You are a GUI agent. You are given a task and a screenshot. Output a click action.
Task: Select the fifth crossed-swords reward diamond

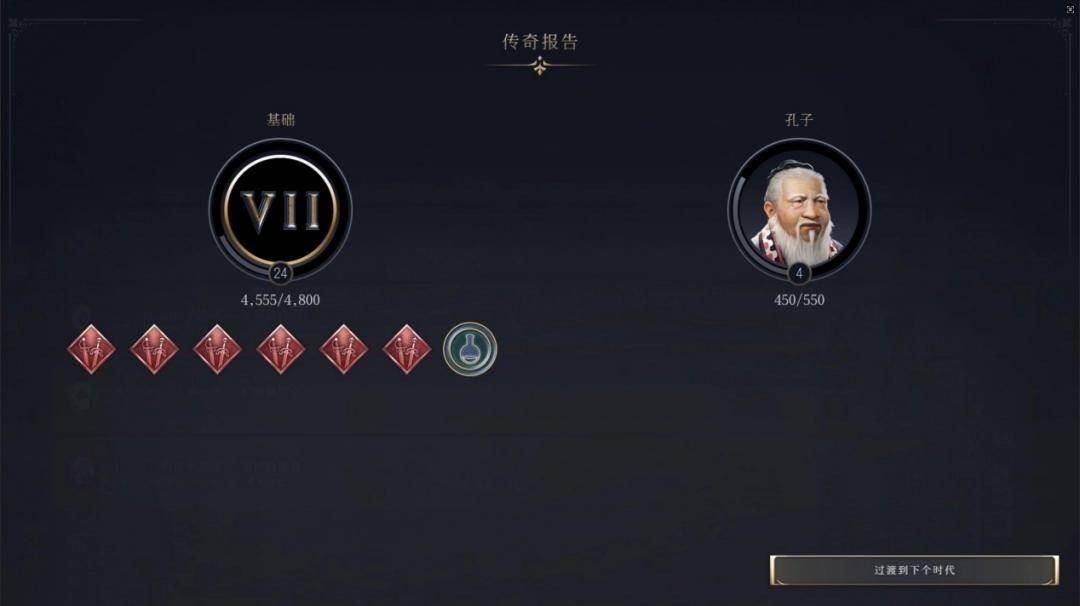[x=344, y=349]
